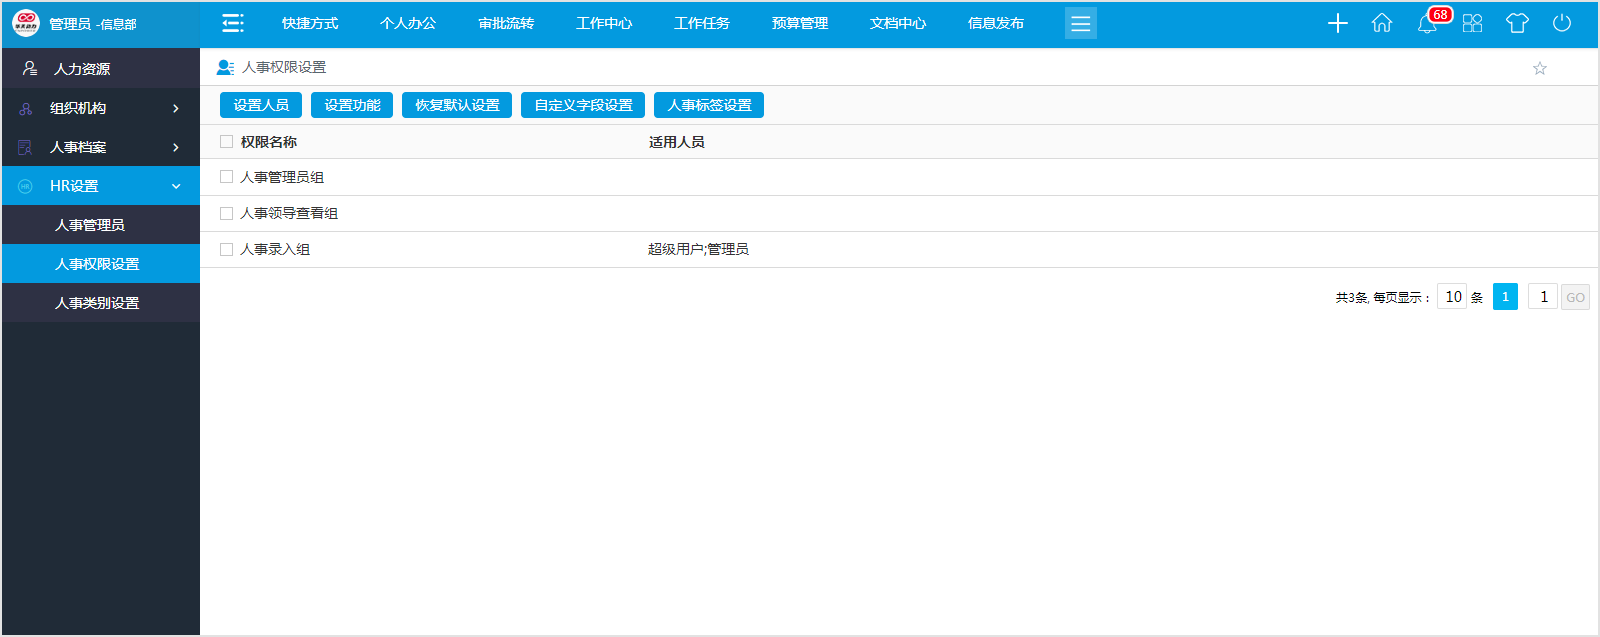Click the 适用人员 column header
This screenshot has height=637, width=1600.
coord(677,142)
